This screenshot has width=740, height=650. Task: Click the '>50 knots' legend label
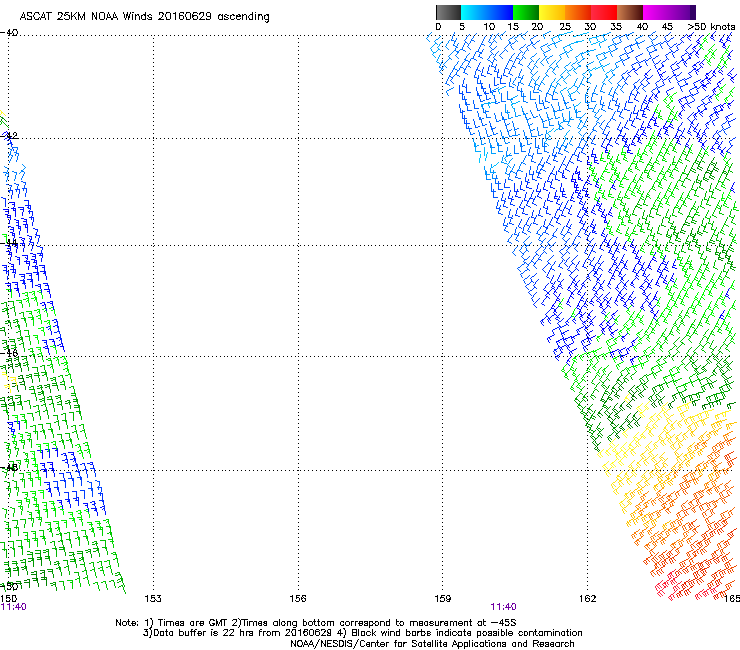[x=711, y=26]
